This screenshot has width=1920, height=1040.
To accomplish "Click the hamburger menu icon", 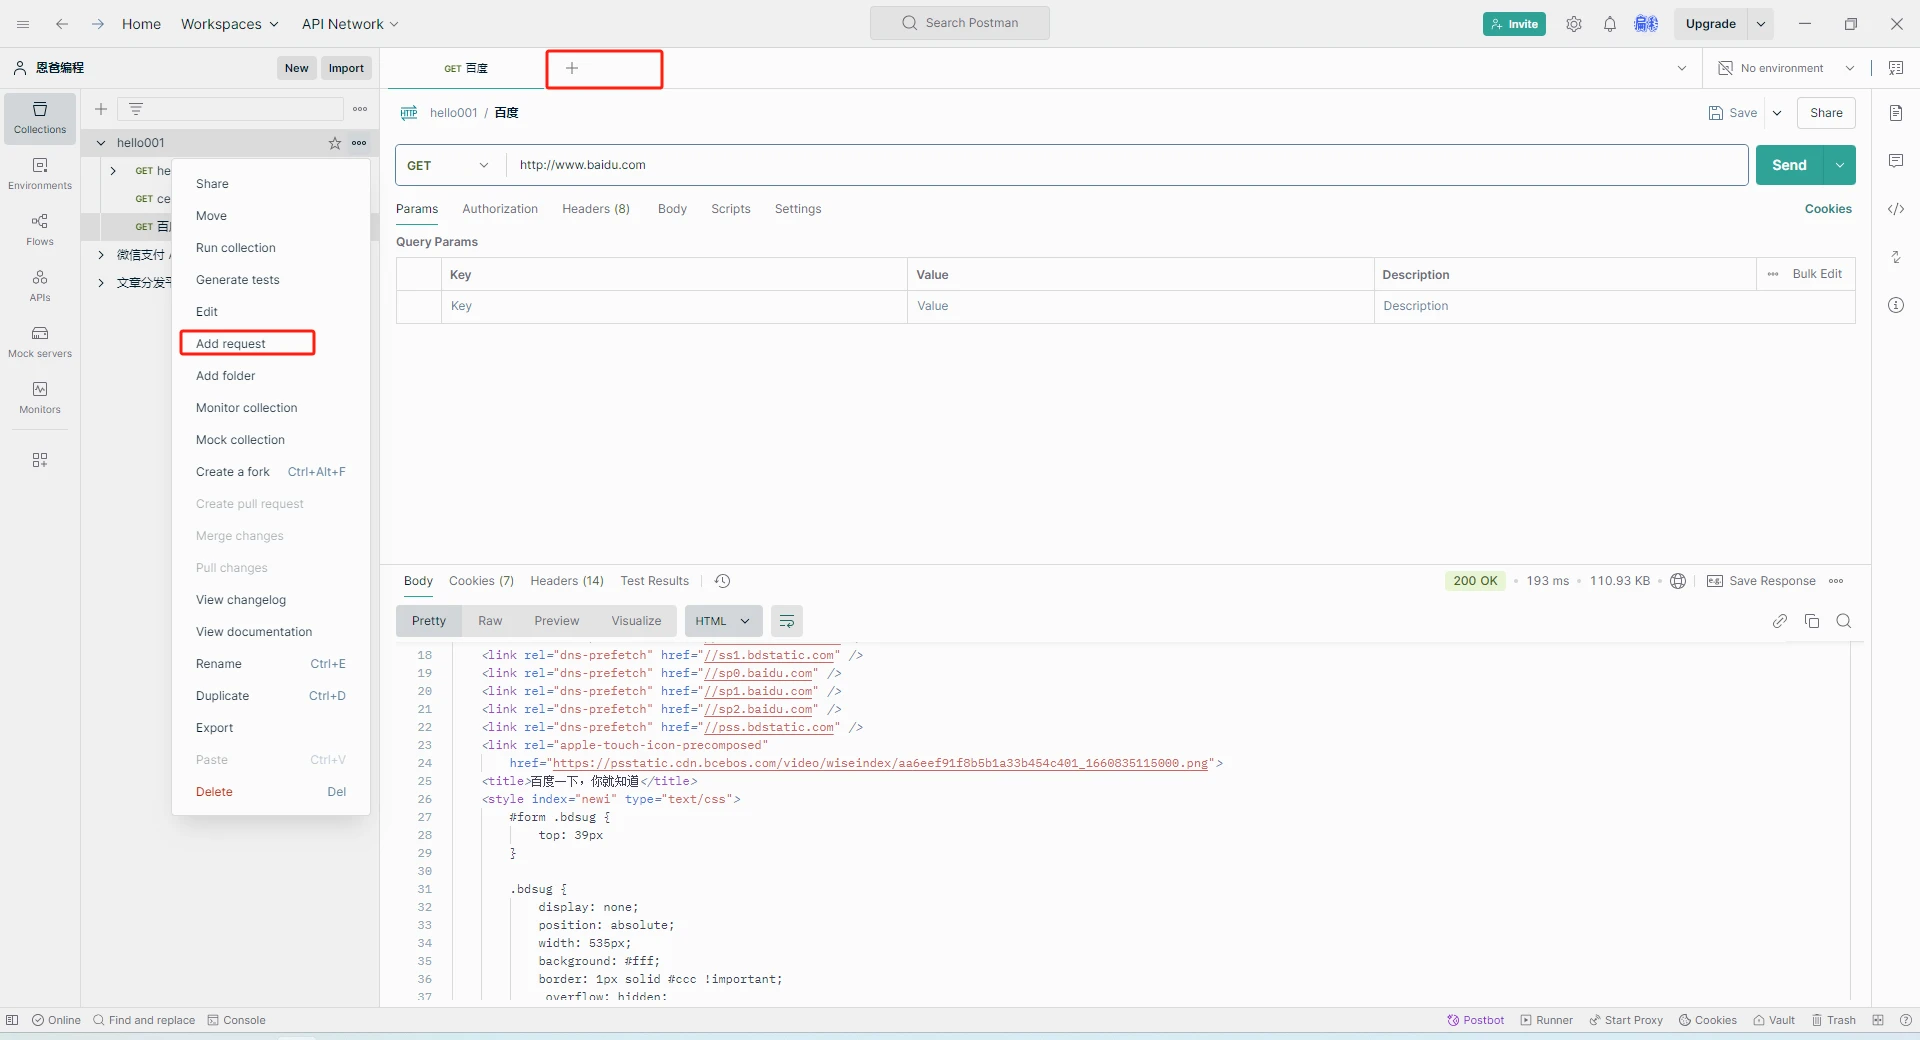I will (23, 24).
